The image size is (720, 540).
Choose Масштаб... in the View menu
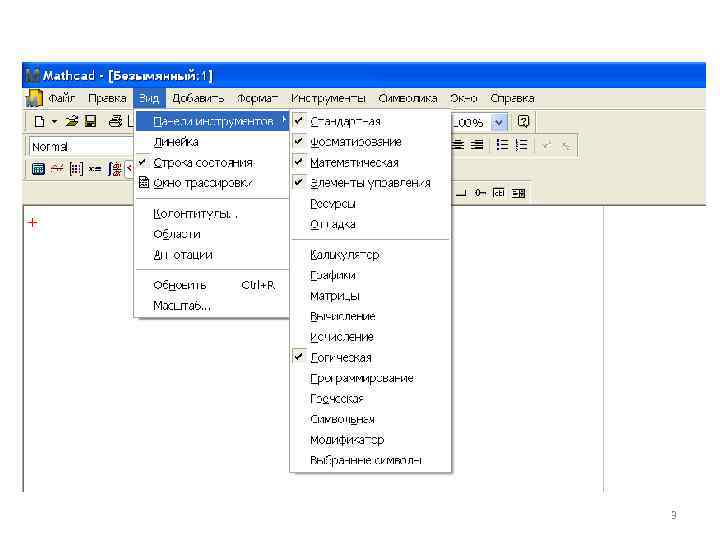(x=212, y=305)
